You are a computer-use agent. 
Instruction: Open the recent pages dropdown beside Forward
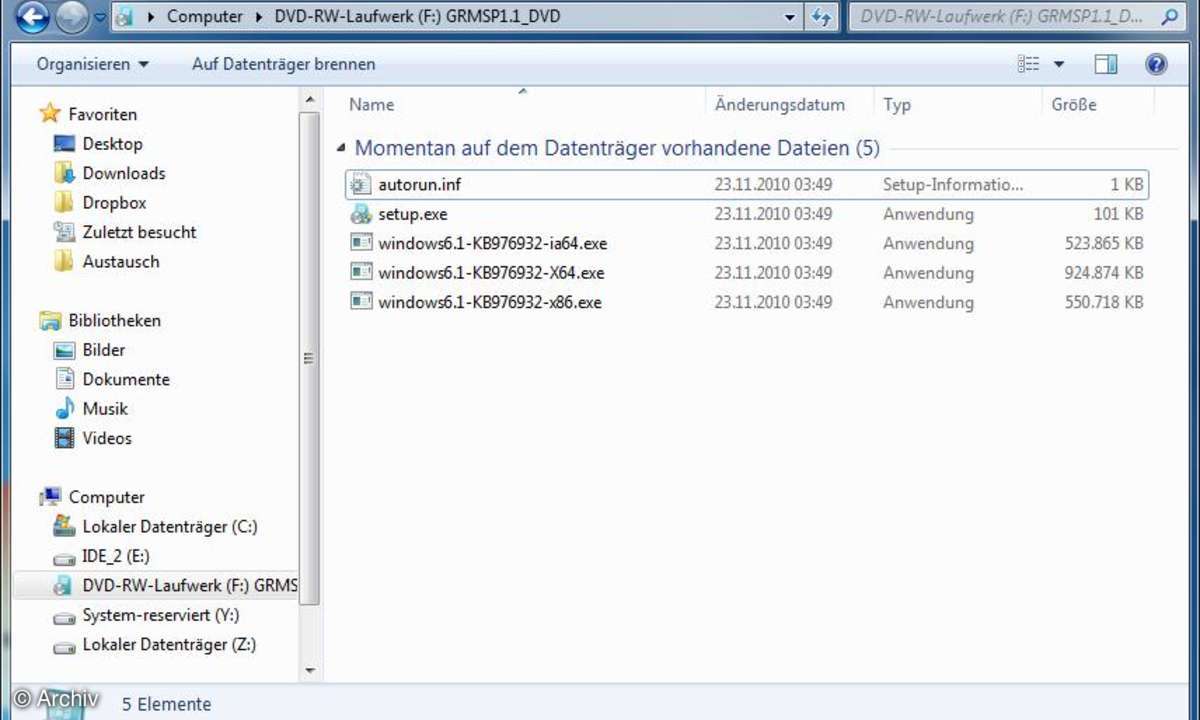(99, 18)
